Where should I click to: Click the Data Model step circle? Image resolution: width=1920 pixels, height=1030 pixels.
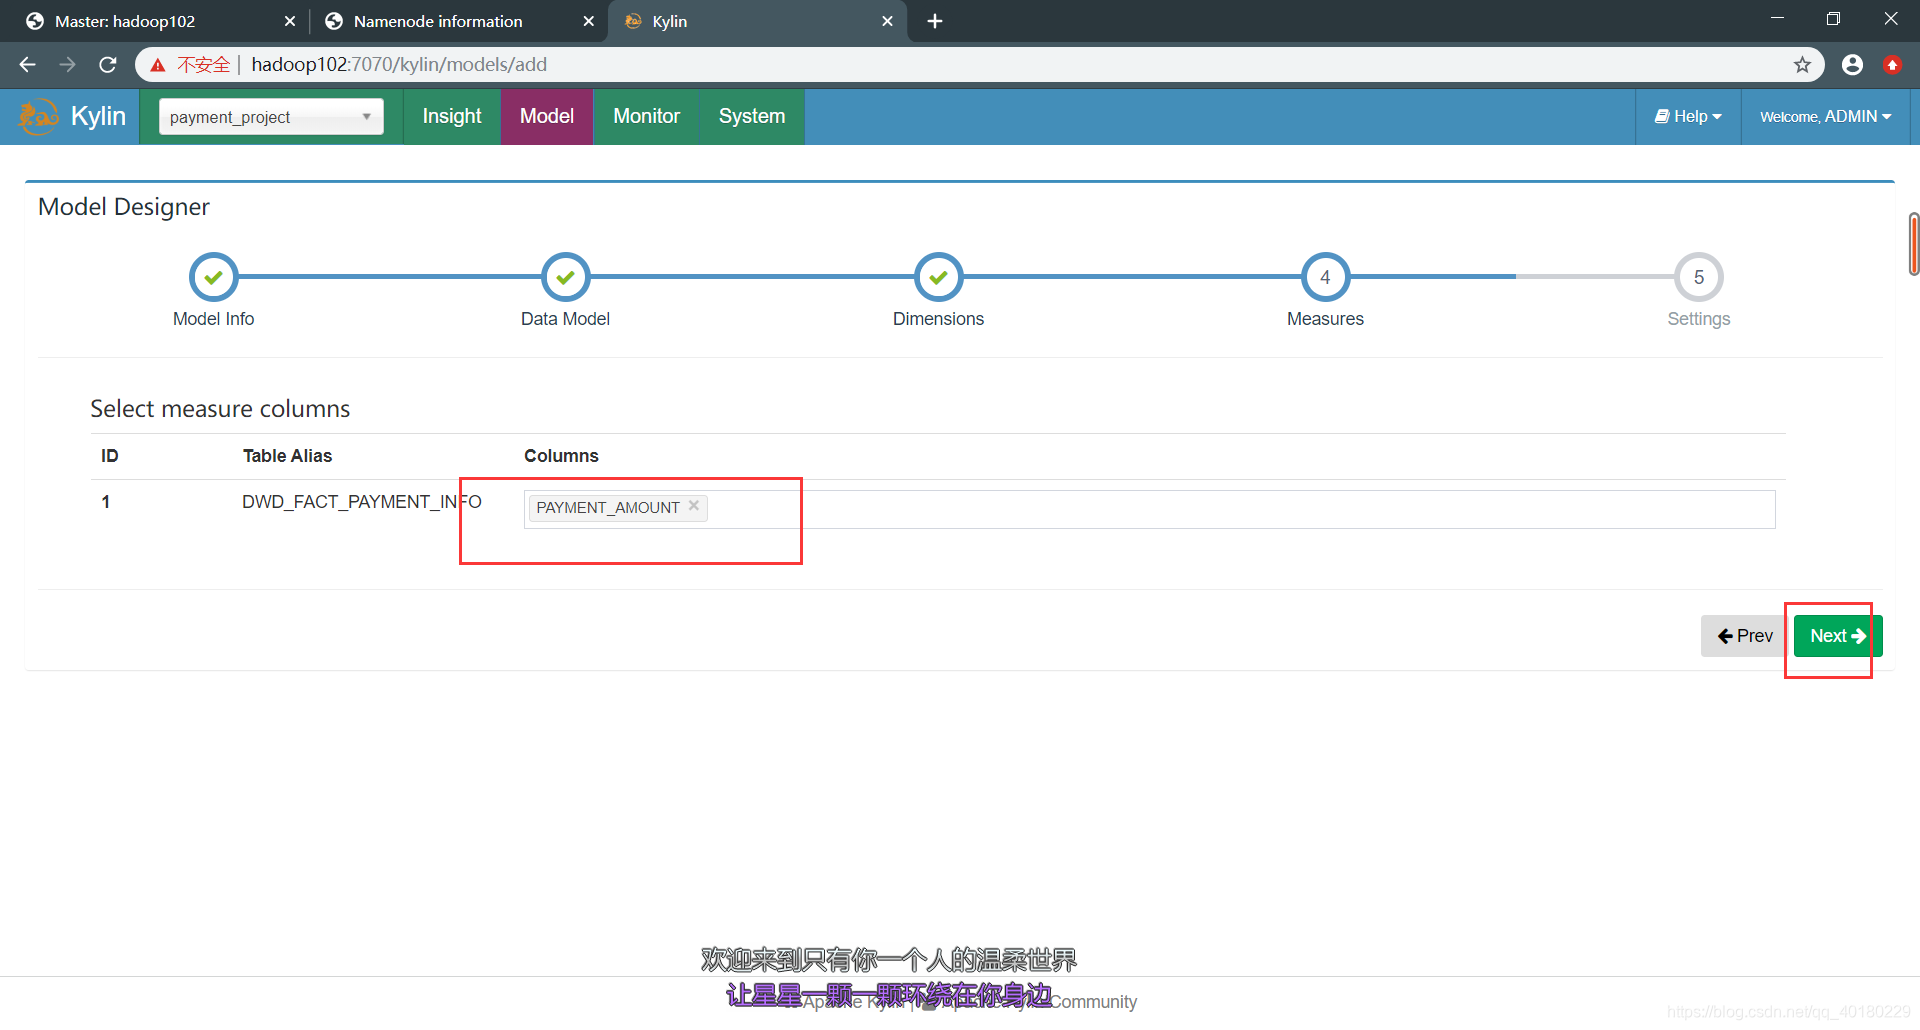point(565,277)
